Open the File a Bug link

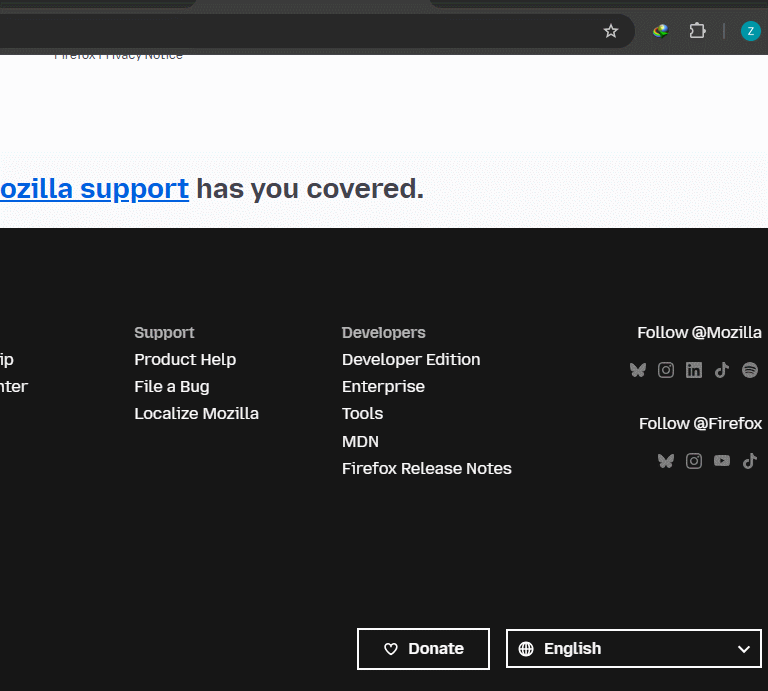point(172,386)
